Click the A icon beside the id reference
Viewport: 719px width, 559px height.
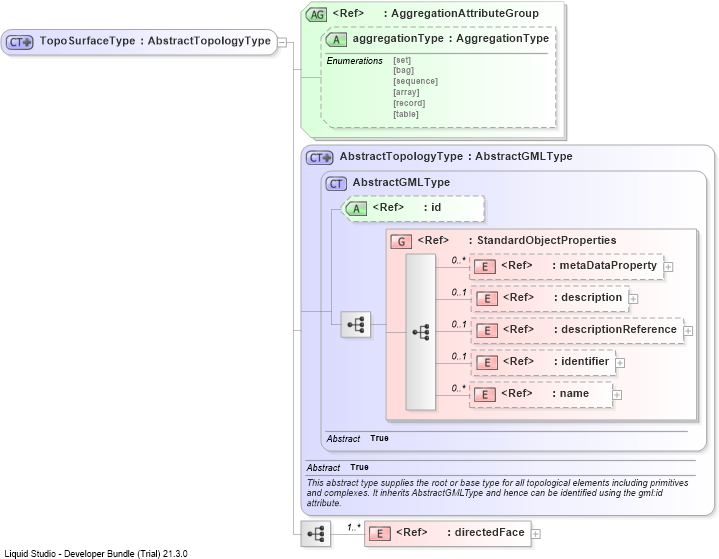pos(356,209)
